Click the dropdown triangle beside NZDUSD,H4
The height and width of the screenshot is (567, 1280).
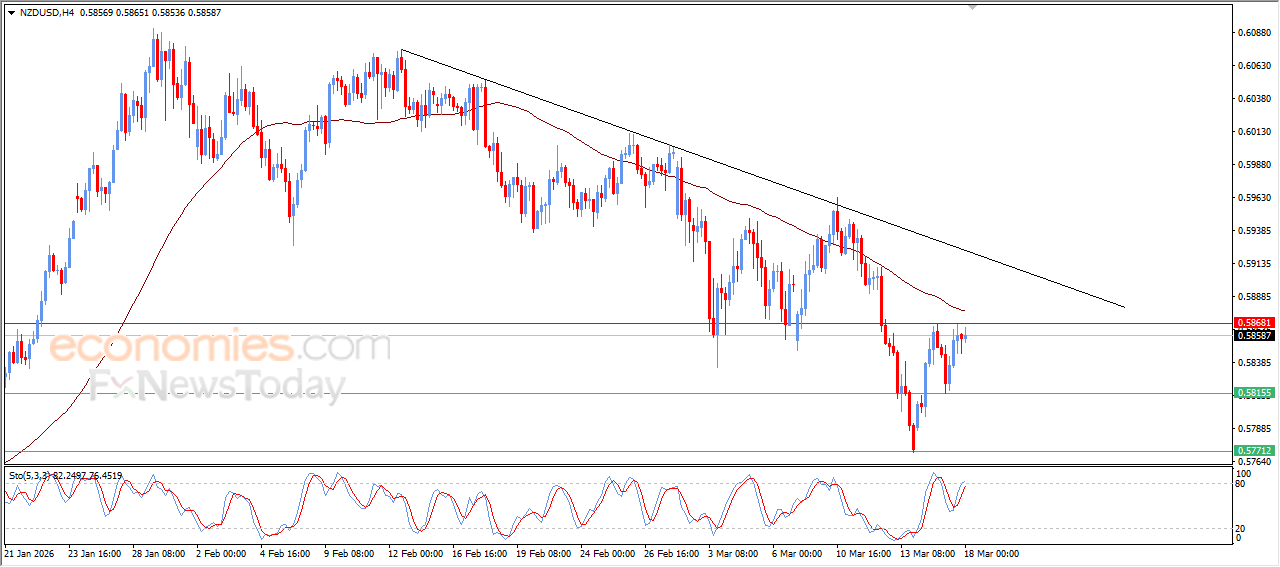[x=11, y=13]
